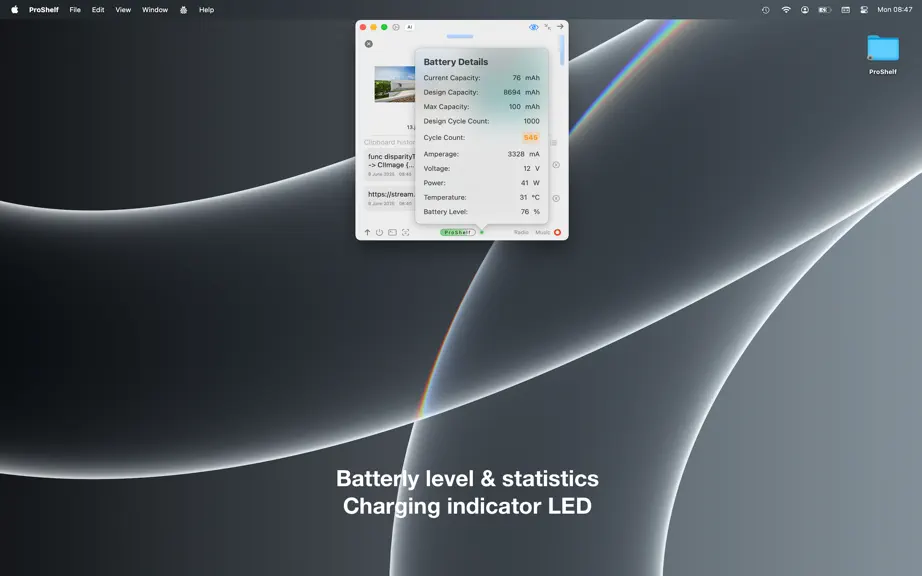This screenshot has height=576, width=922.
Task: Click the Radio button in the bottom bar
Action: click(x=521, y=232)
